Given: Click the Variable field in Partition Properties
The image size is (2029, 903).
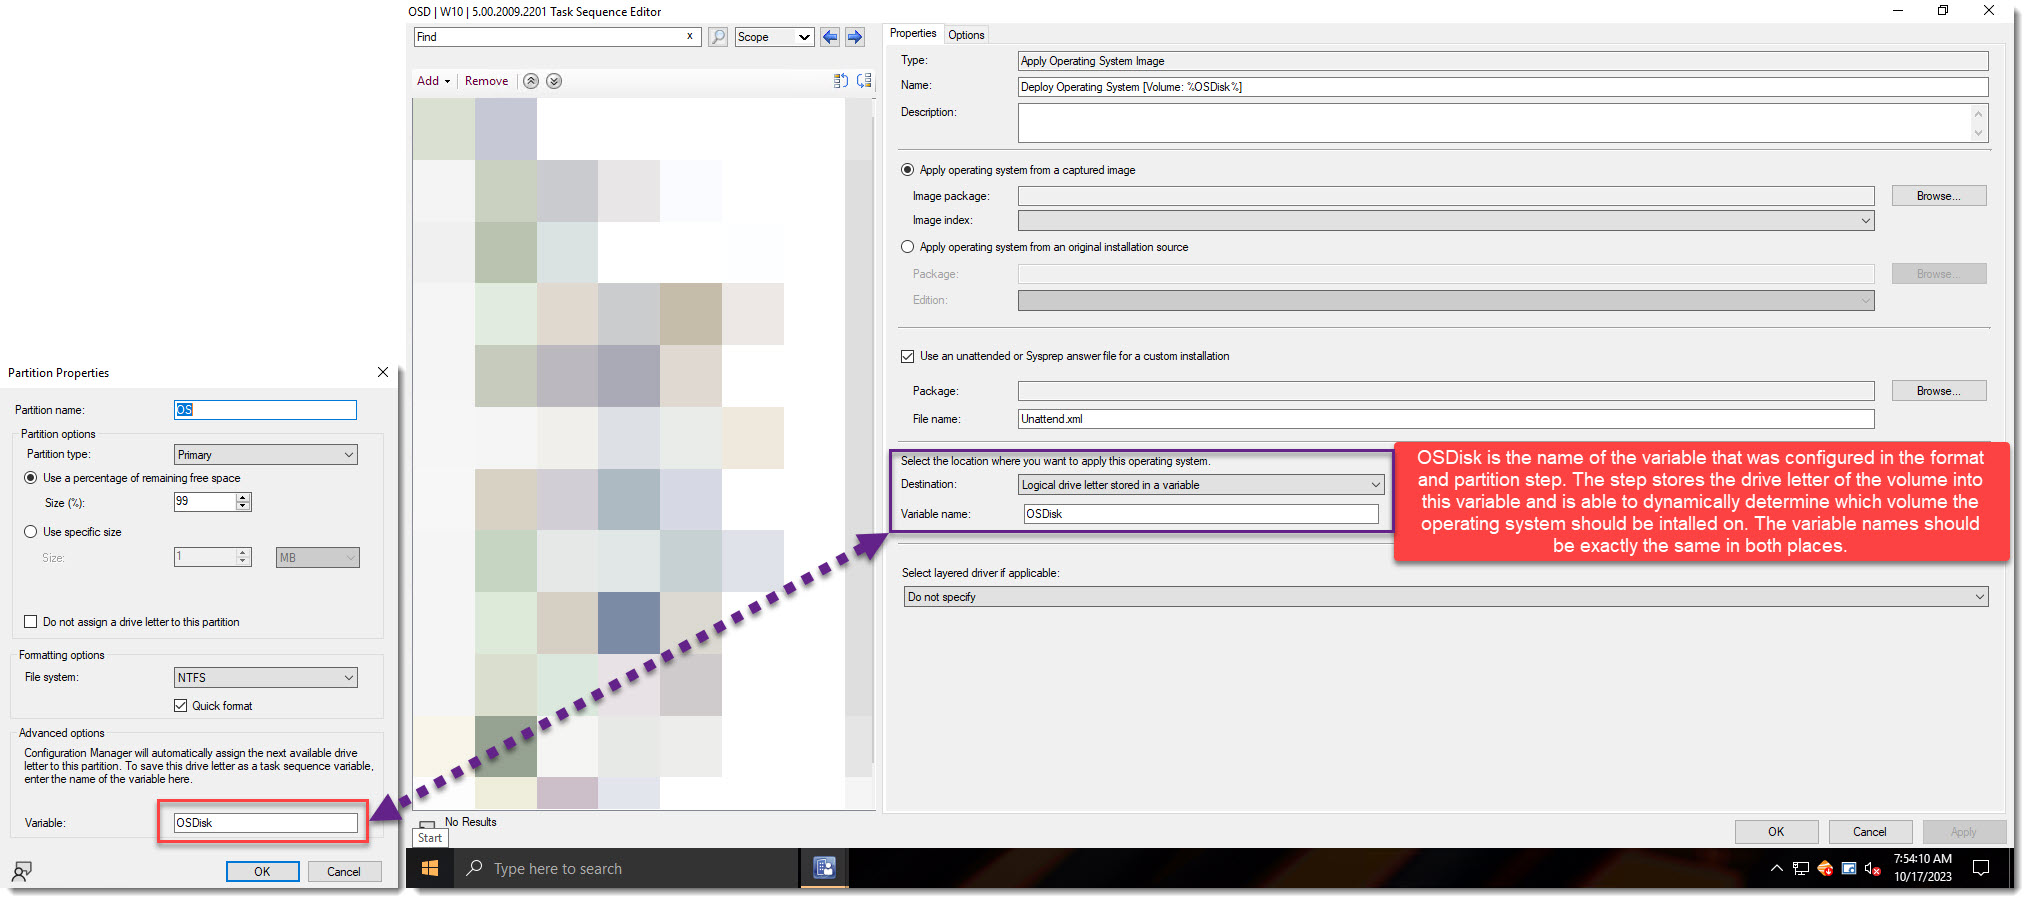Looking at the screenshot, I should [x=265, y=823].
